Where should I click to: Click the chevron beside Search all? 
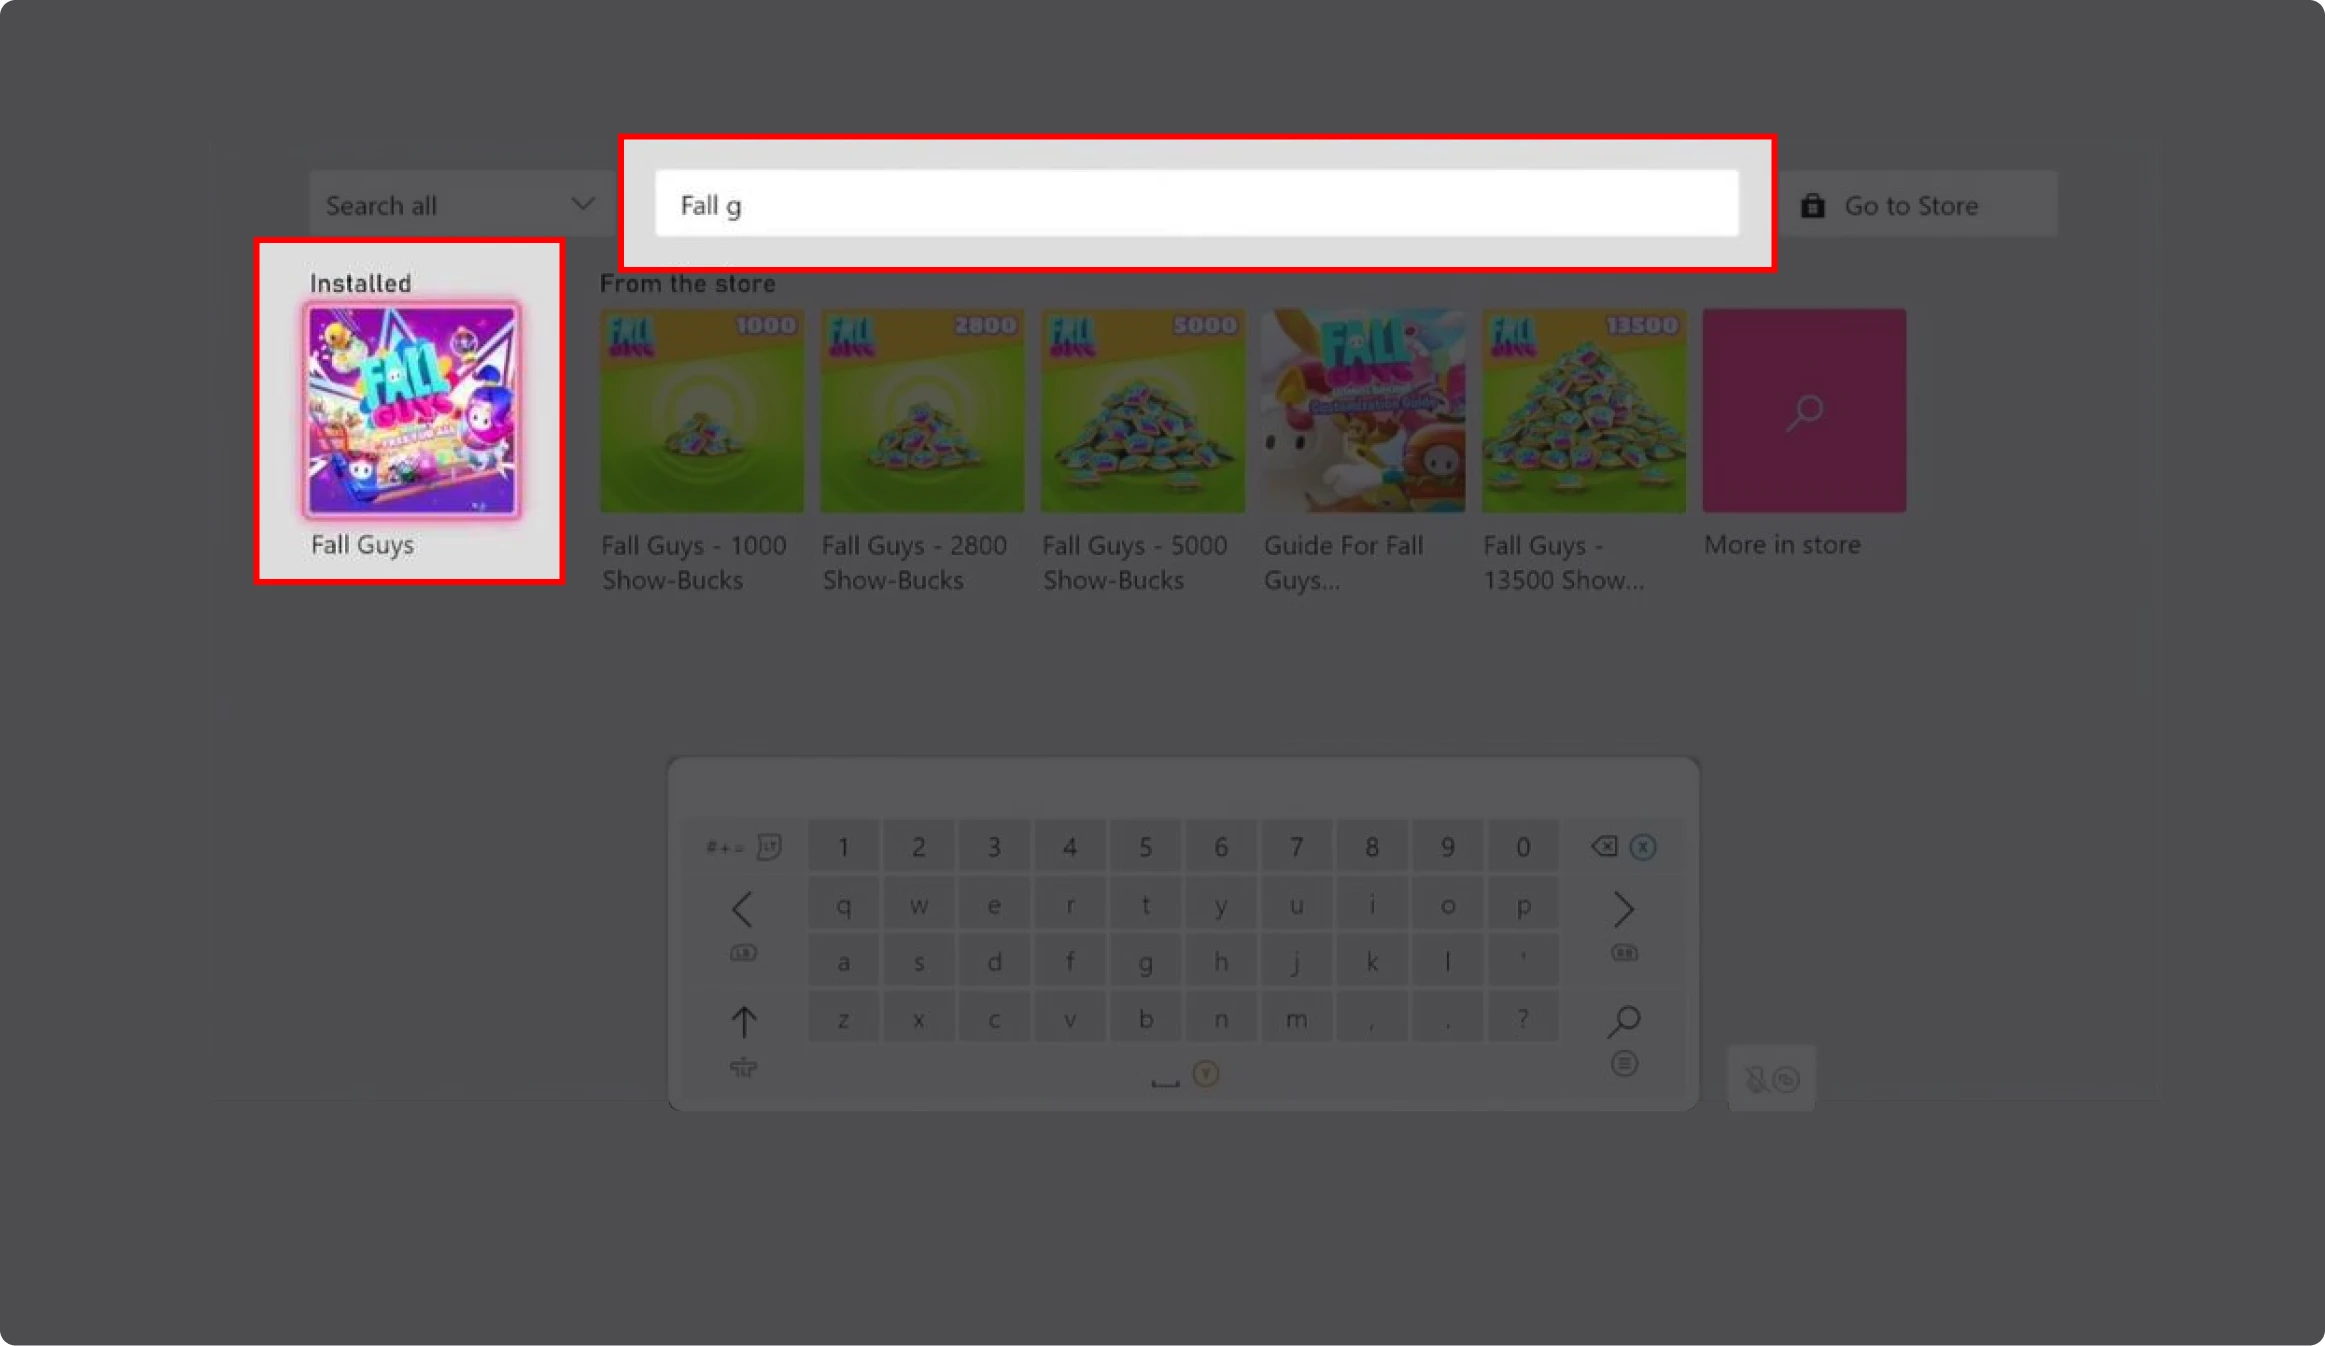pyautogui.click(x=582, y=204)
